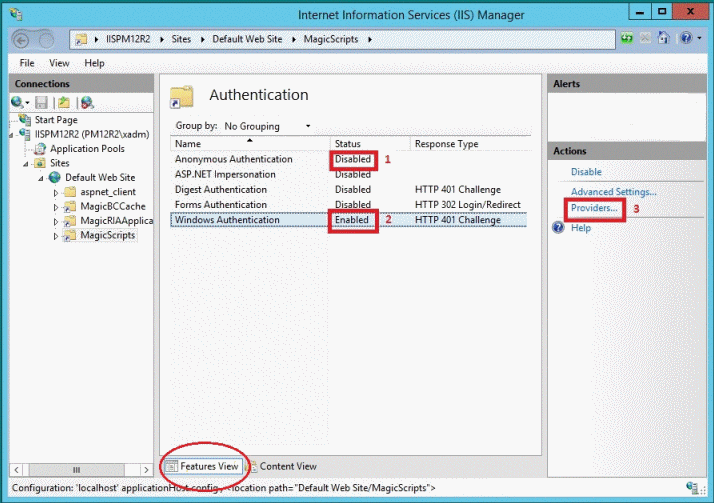The image size is (714, 503).
Task: Expand the MagicBCCache tree node
Action: pos(56,207)
